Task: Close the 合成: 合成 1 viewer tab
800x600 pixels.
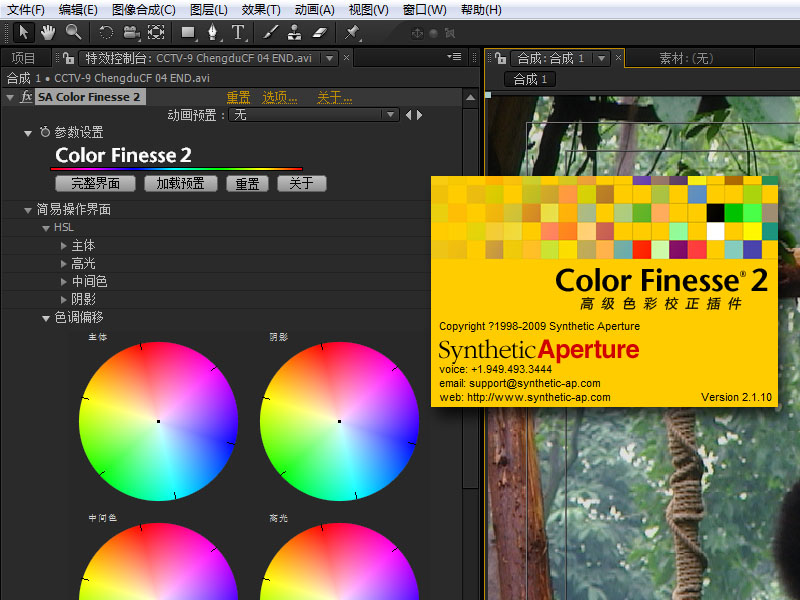Action: pos(618,58)
